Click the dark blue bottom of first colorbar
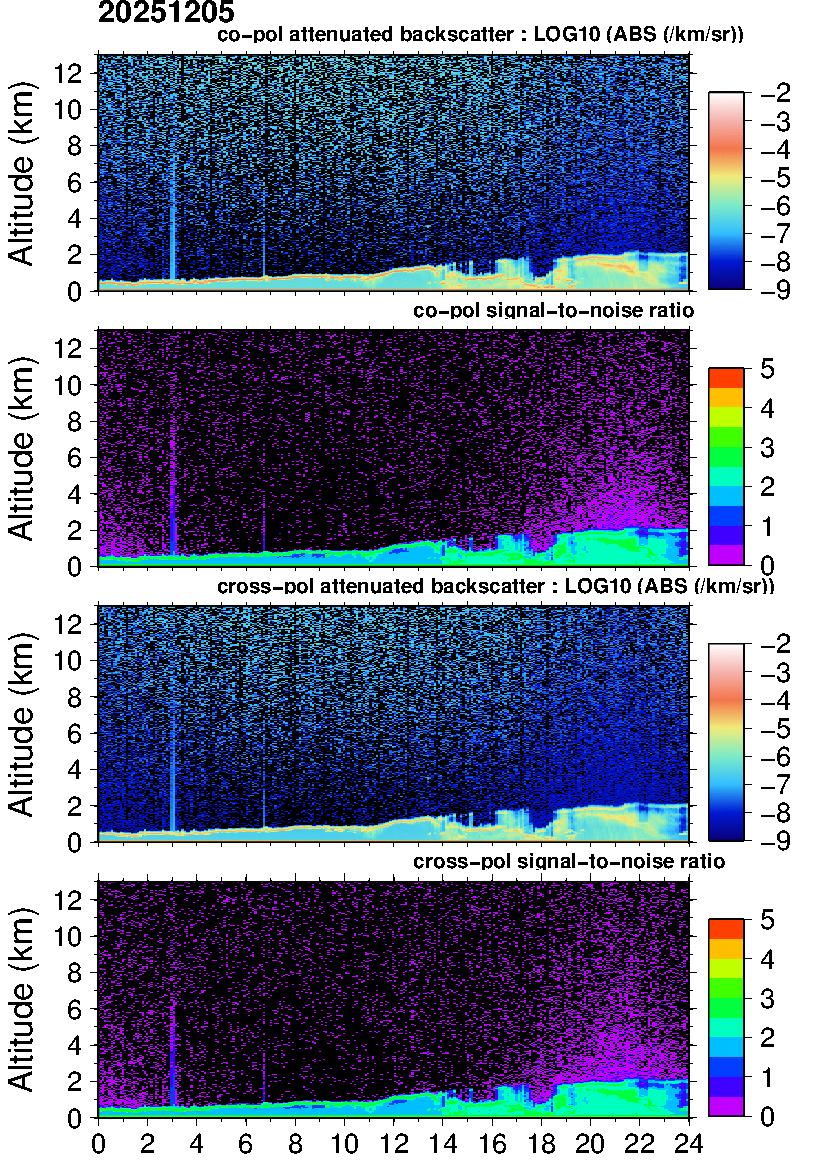The width and height of the screenshot is (826, 1169). (x=726, y=280)
